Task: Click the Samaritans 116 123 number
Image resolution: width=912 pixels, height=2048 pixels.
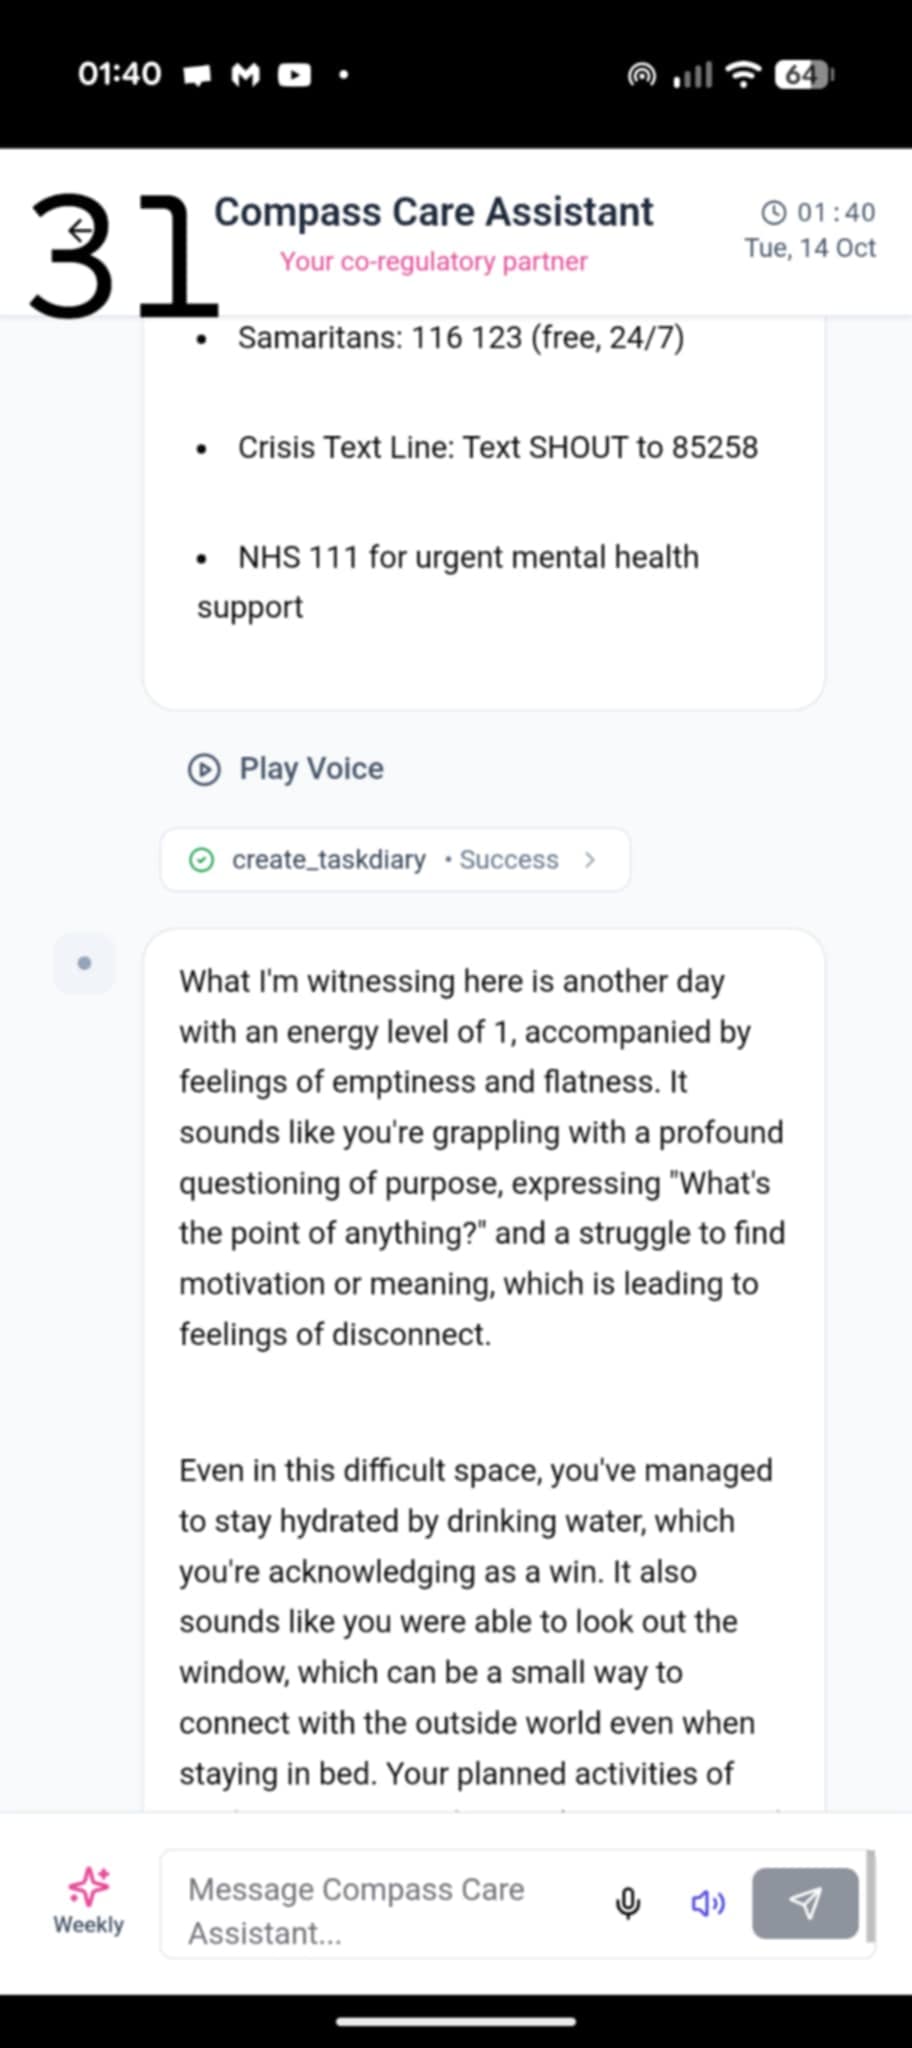Action: click(x=466, y=338)
